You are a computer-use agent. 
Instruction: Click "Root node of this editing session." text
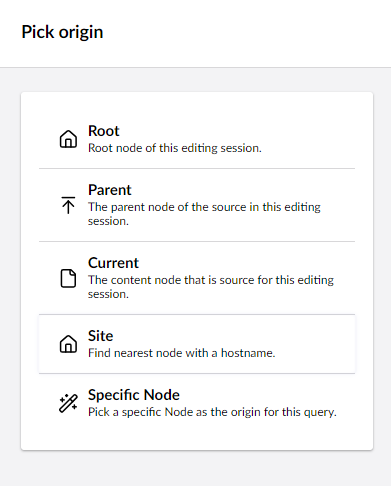175,148
